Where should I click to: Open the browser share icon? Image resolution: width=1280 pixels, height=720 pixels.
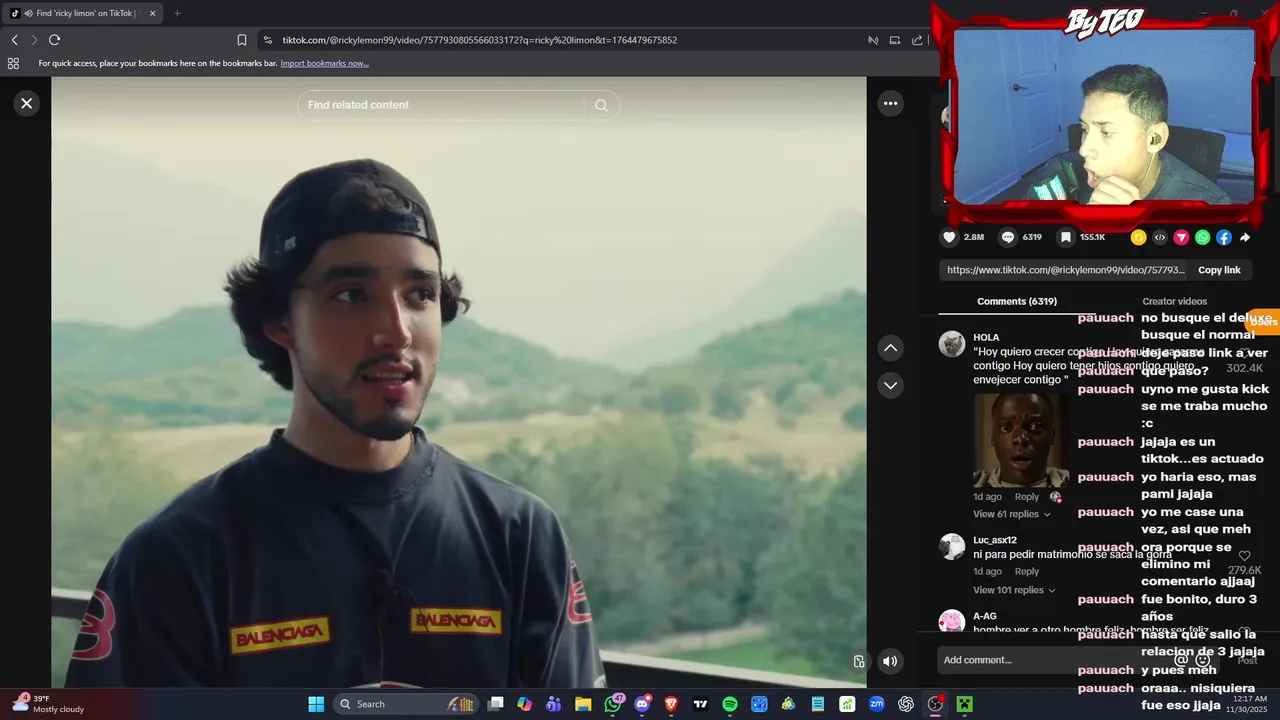917,40
